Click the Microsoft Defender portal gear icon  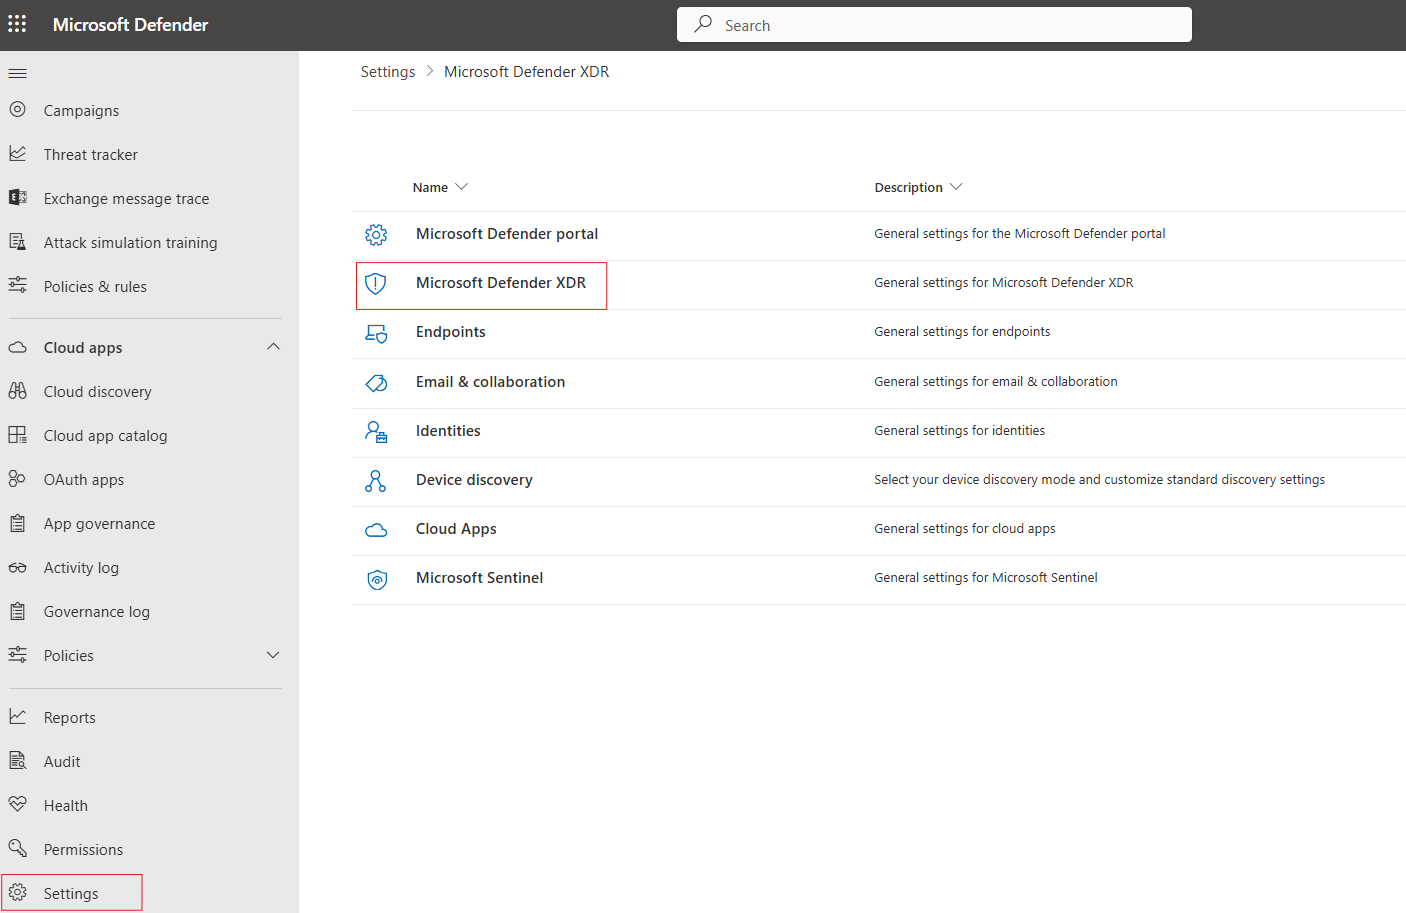(376, 235)
